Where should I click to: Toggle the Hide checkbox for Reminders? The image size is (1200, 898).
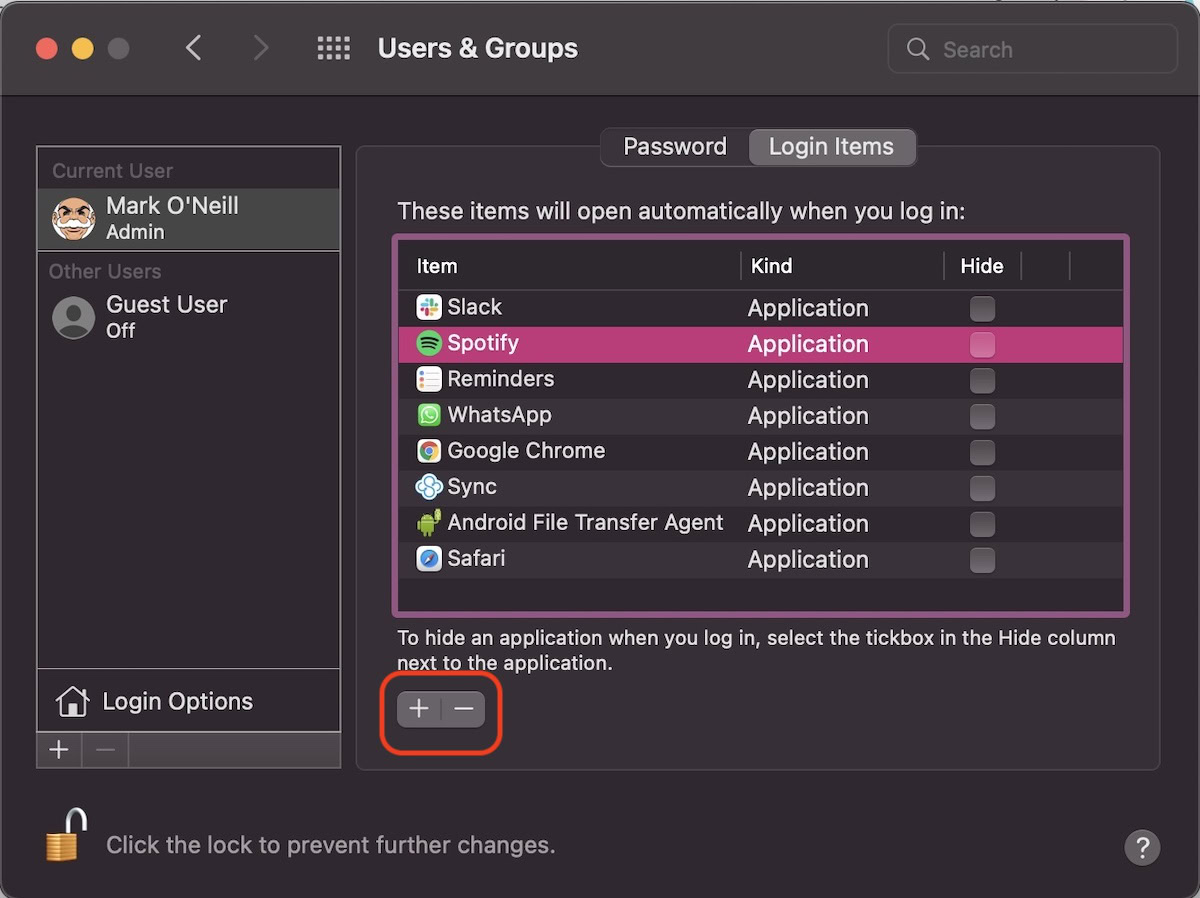(983, 380)
